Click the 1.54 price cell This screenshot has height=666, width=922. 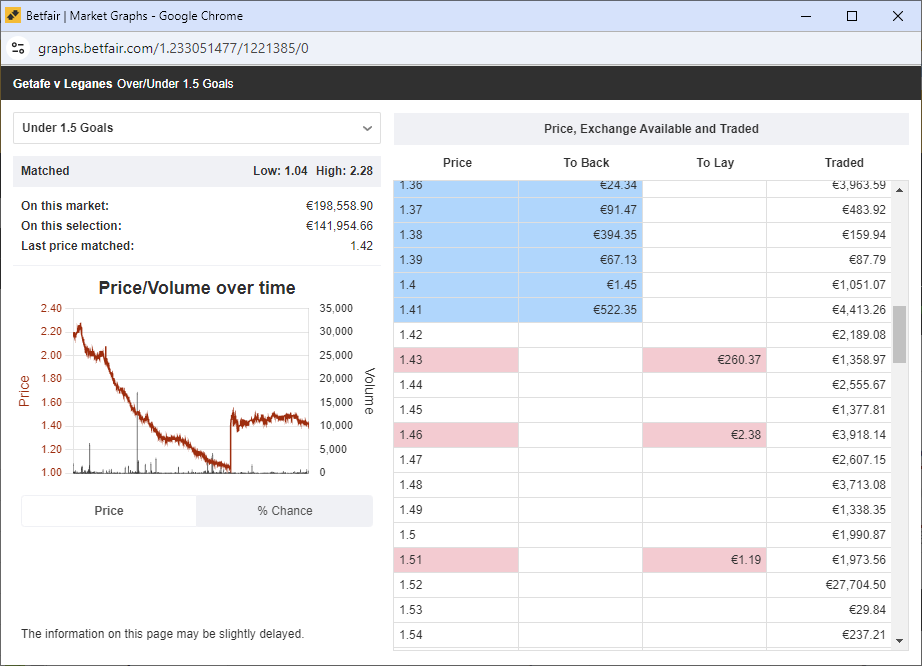click(x=456, y=635)
